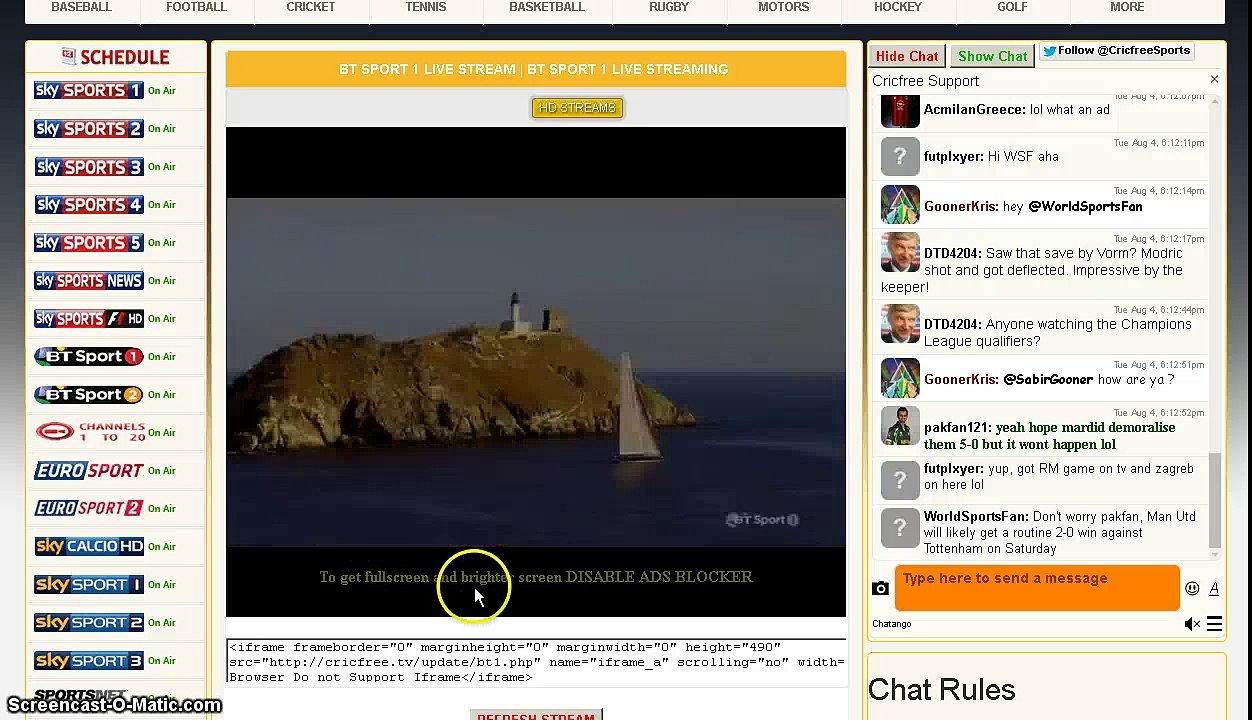1252x720 pixels.
Task: Open the Sky Sport 3 Italia logo
Action: click(x=89, y=660)
